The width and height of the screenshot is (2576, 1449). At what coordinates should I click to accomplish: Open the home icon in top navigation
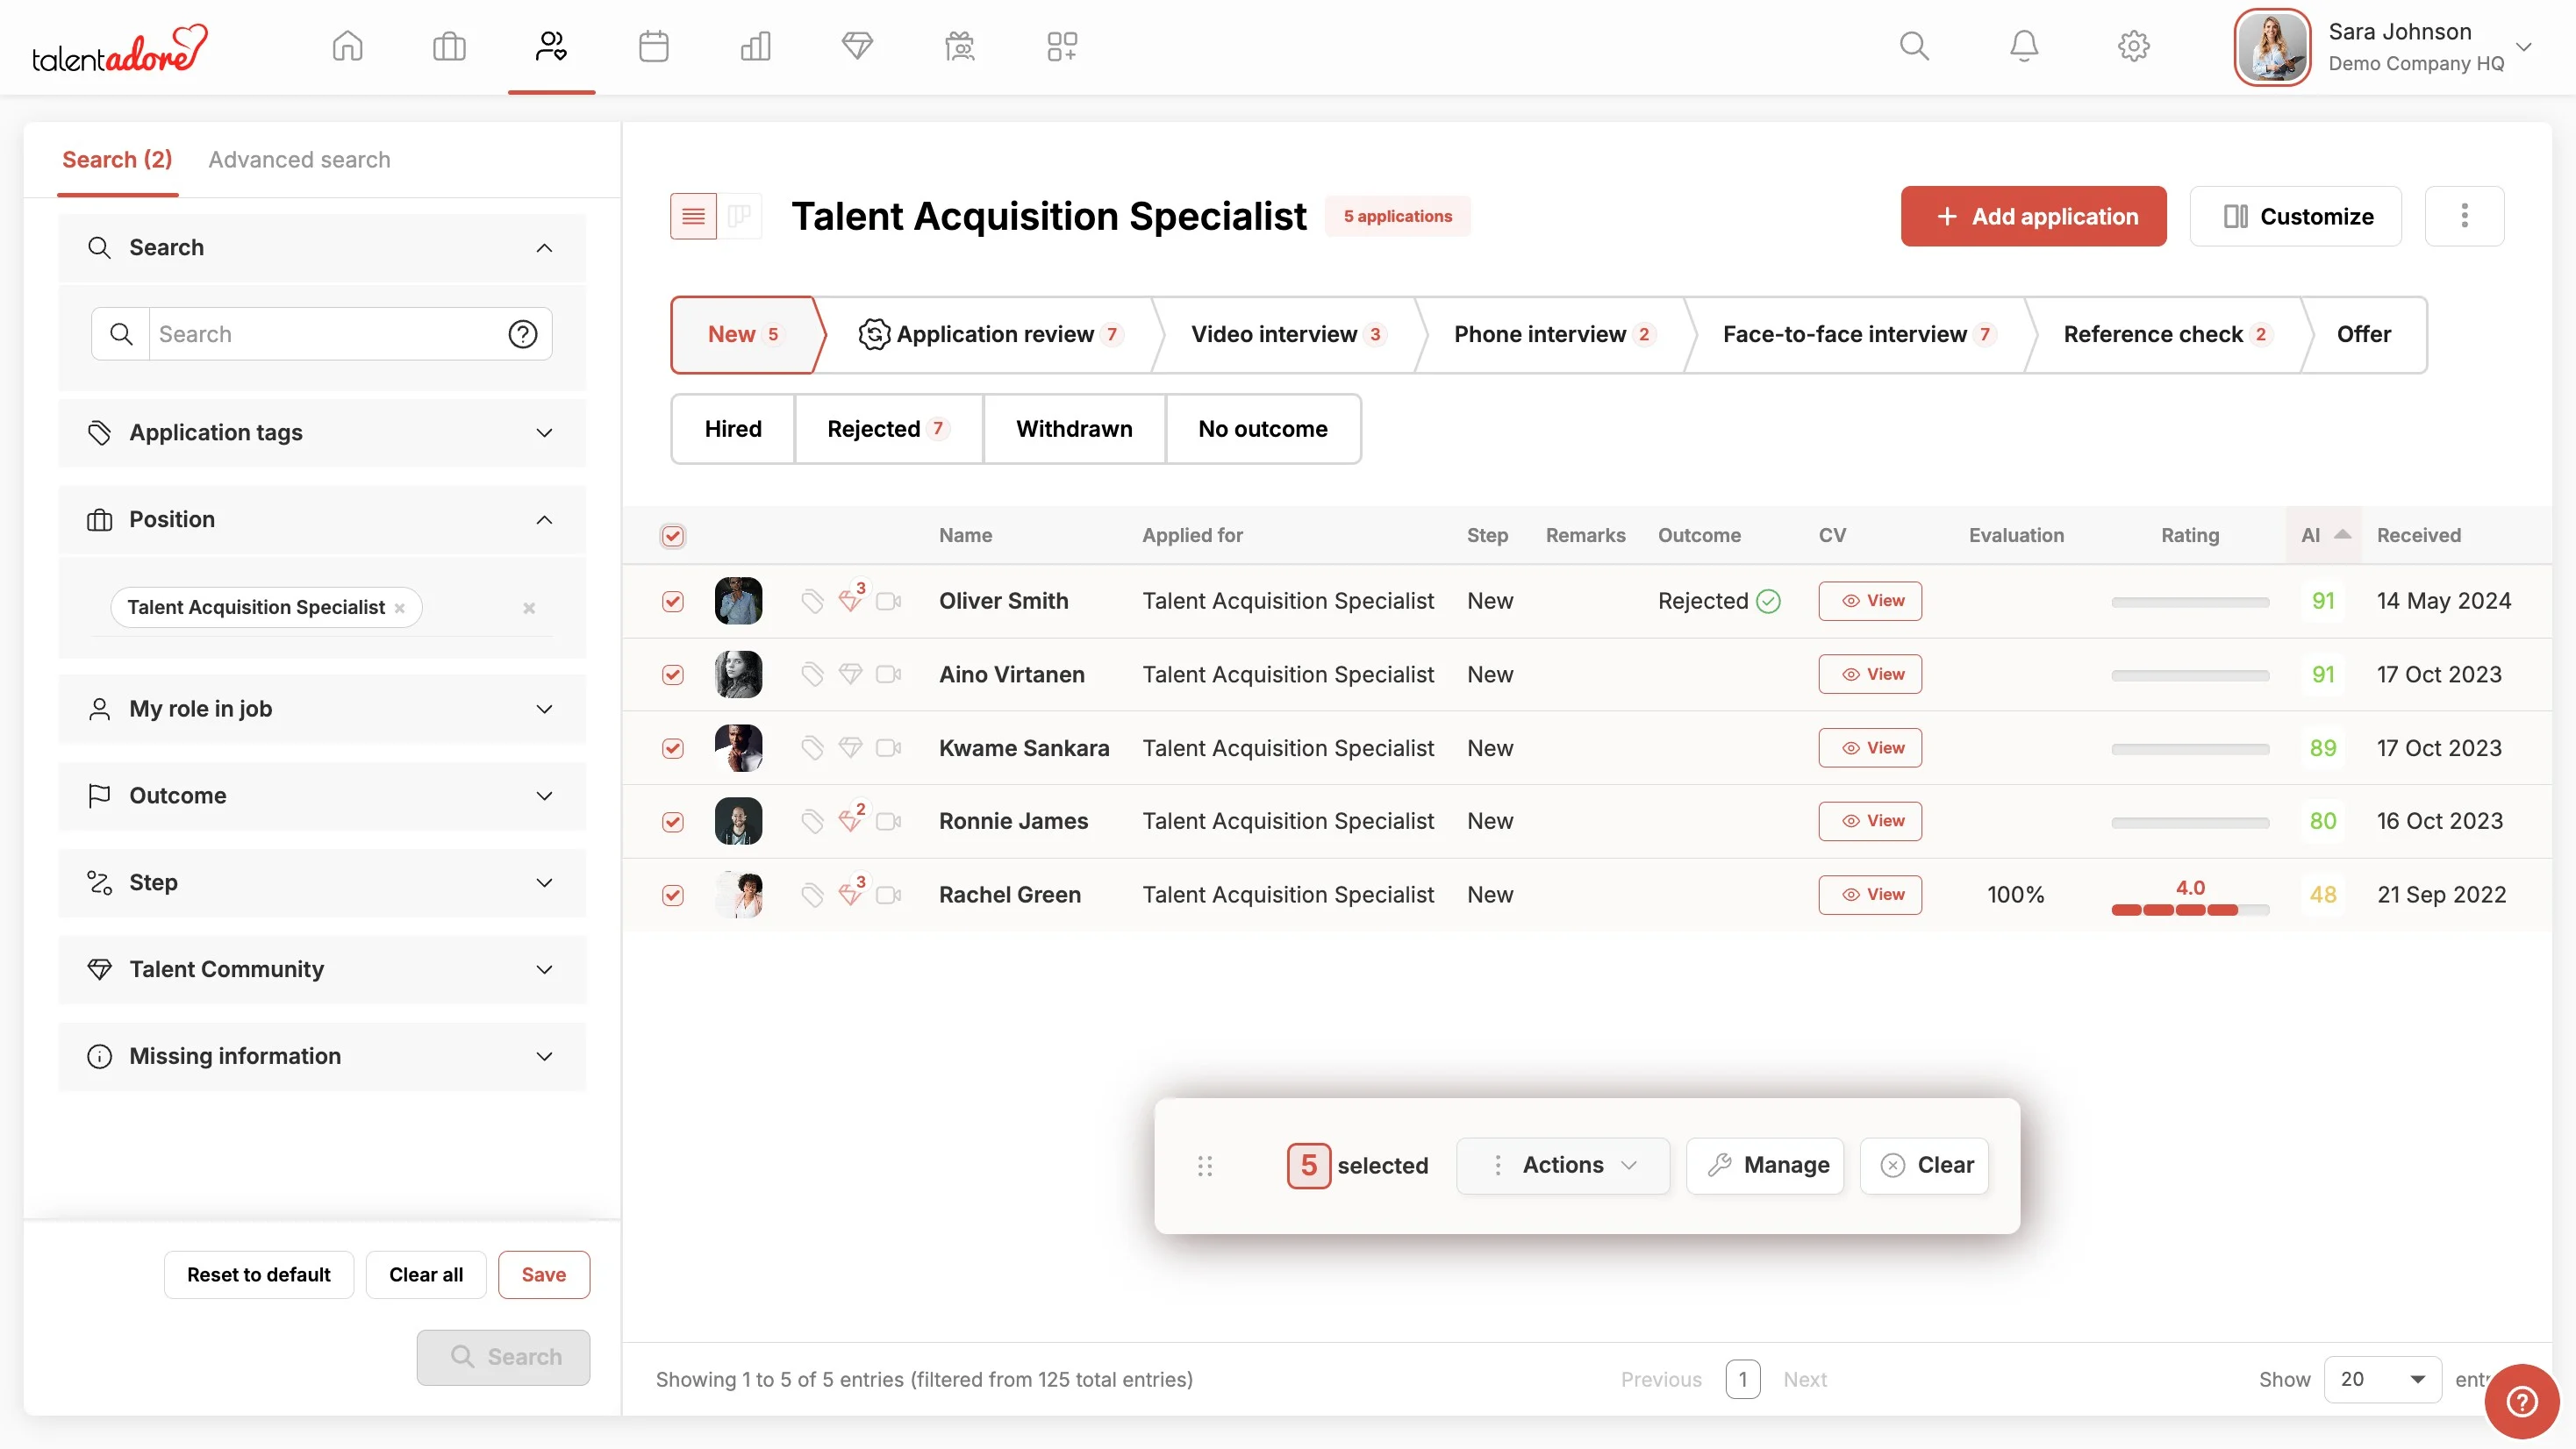click(x=347, y=46)
